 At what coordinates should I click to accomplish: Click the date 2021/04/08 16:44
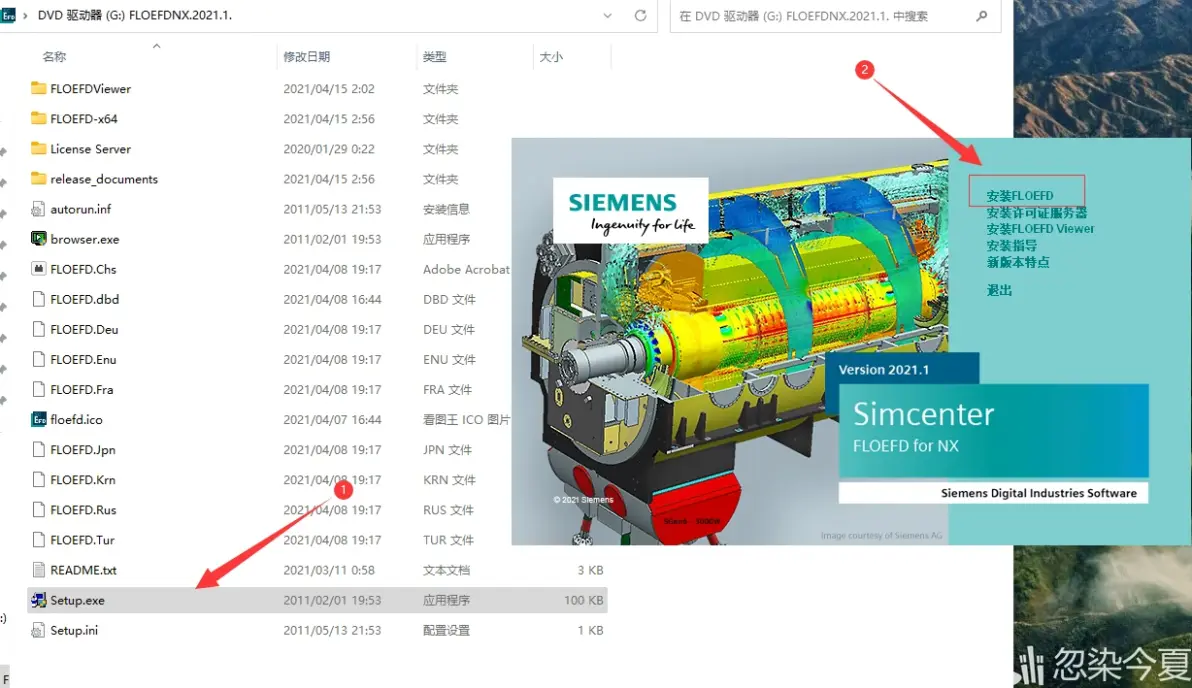click(332, 300)
